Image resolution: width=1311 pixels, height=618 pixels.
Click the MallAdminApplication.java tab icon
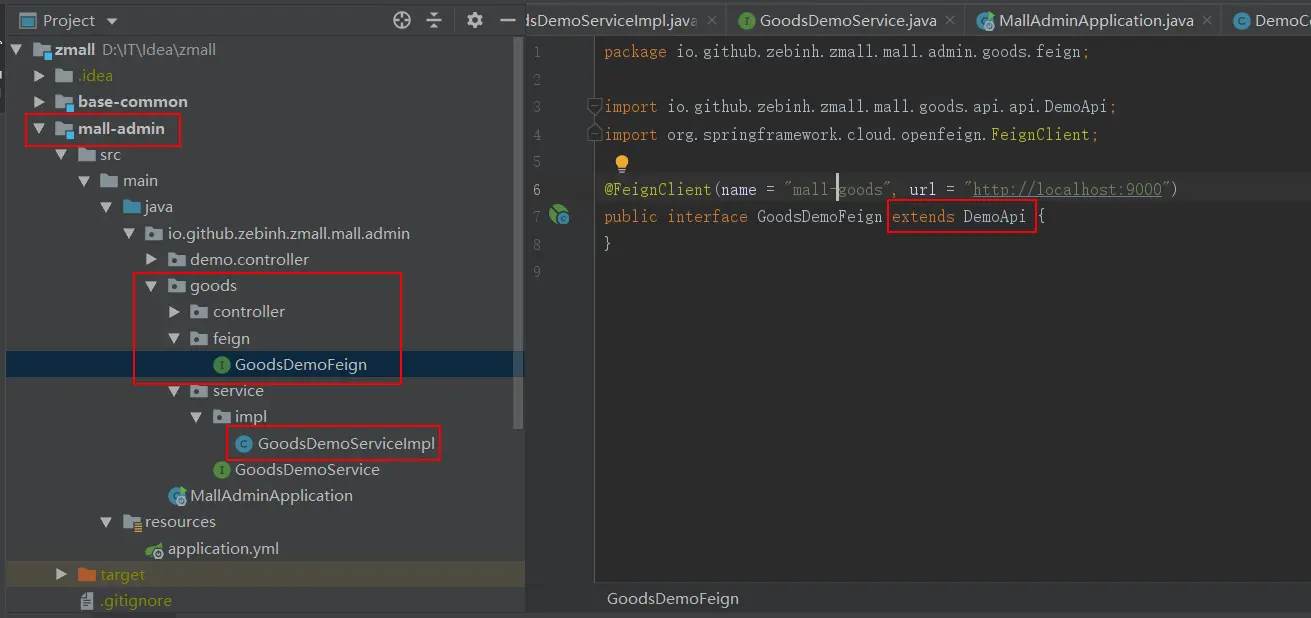coord(985,20)
